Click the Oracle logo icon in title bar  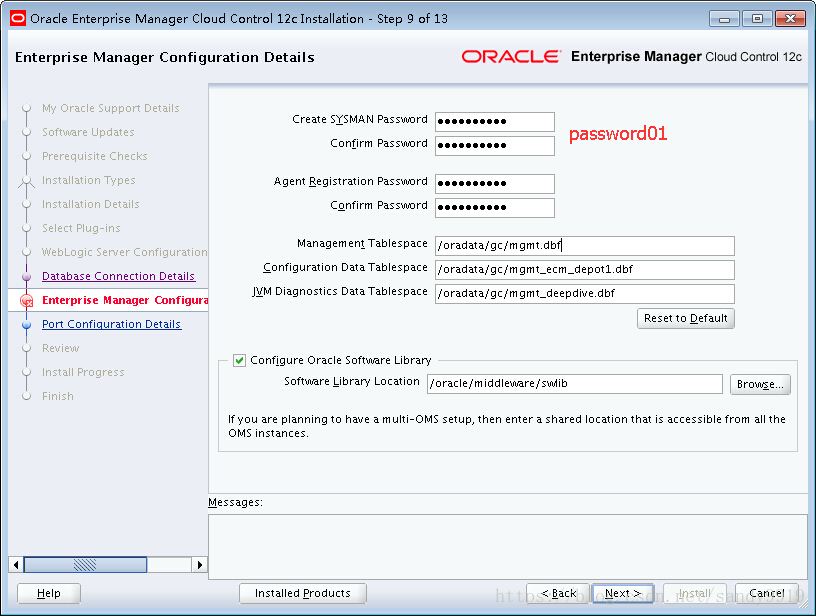click(x=18, y=19)
